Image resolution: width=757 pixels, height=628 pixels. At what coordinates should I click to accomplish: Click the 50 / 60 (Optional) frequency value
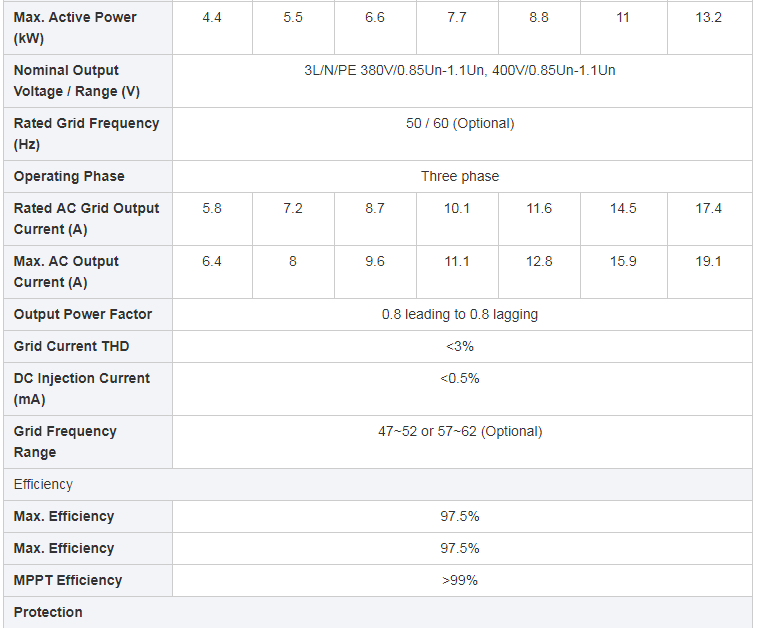tap(460, 124)
